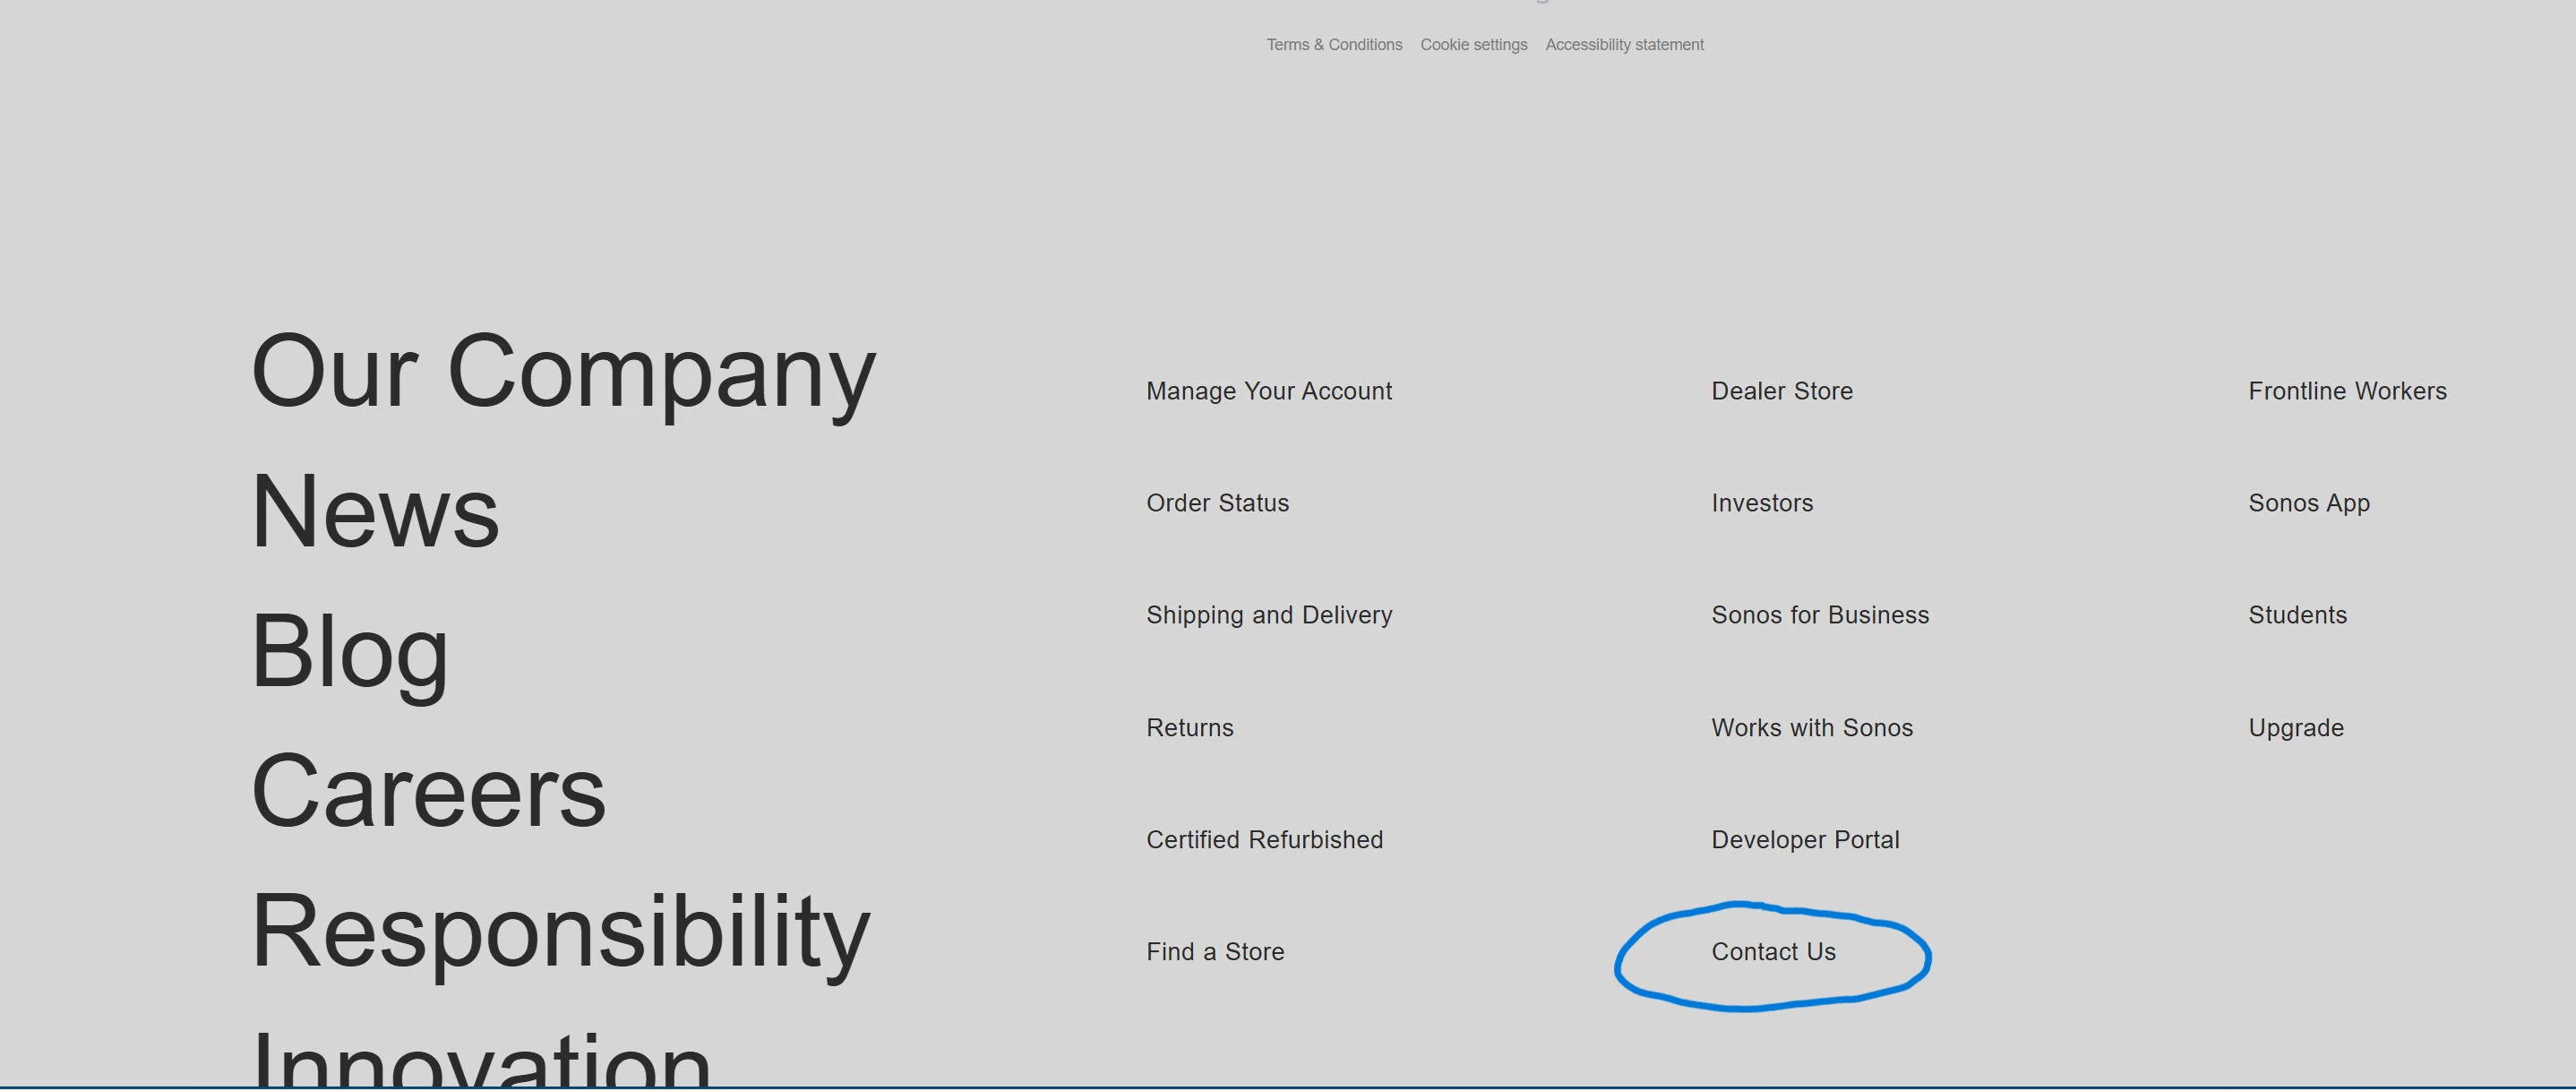Screen dimensions: 2576x1091
Task: Open the Careers page link
Action: click(428, 792)
